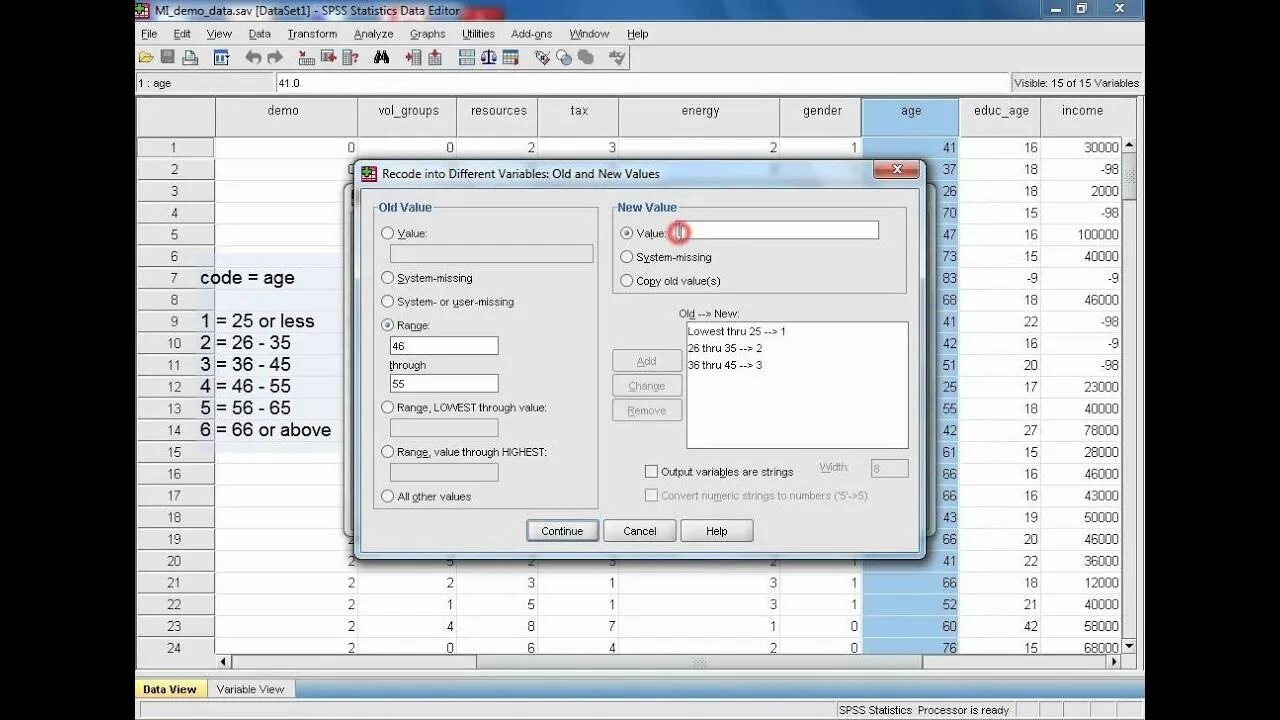
Task: Select the New Value System-missing radio button
Action: tap(627, 257)
